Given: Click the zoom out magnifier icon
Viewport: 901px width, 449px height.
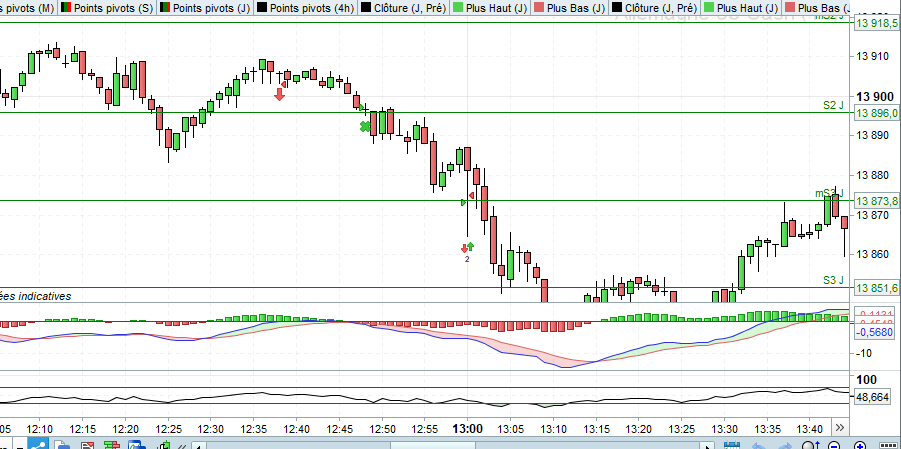Looking at the screenshot, I should tap(834, 445).
